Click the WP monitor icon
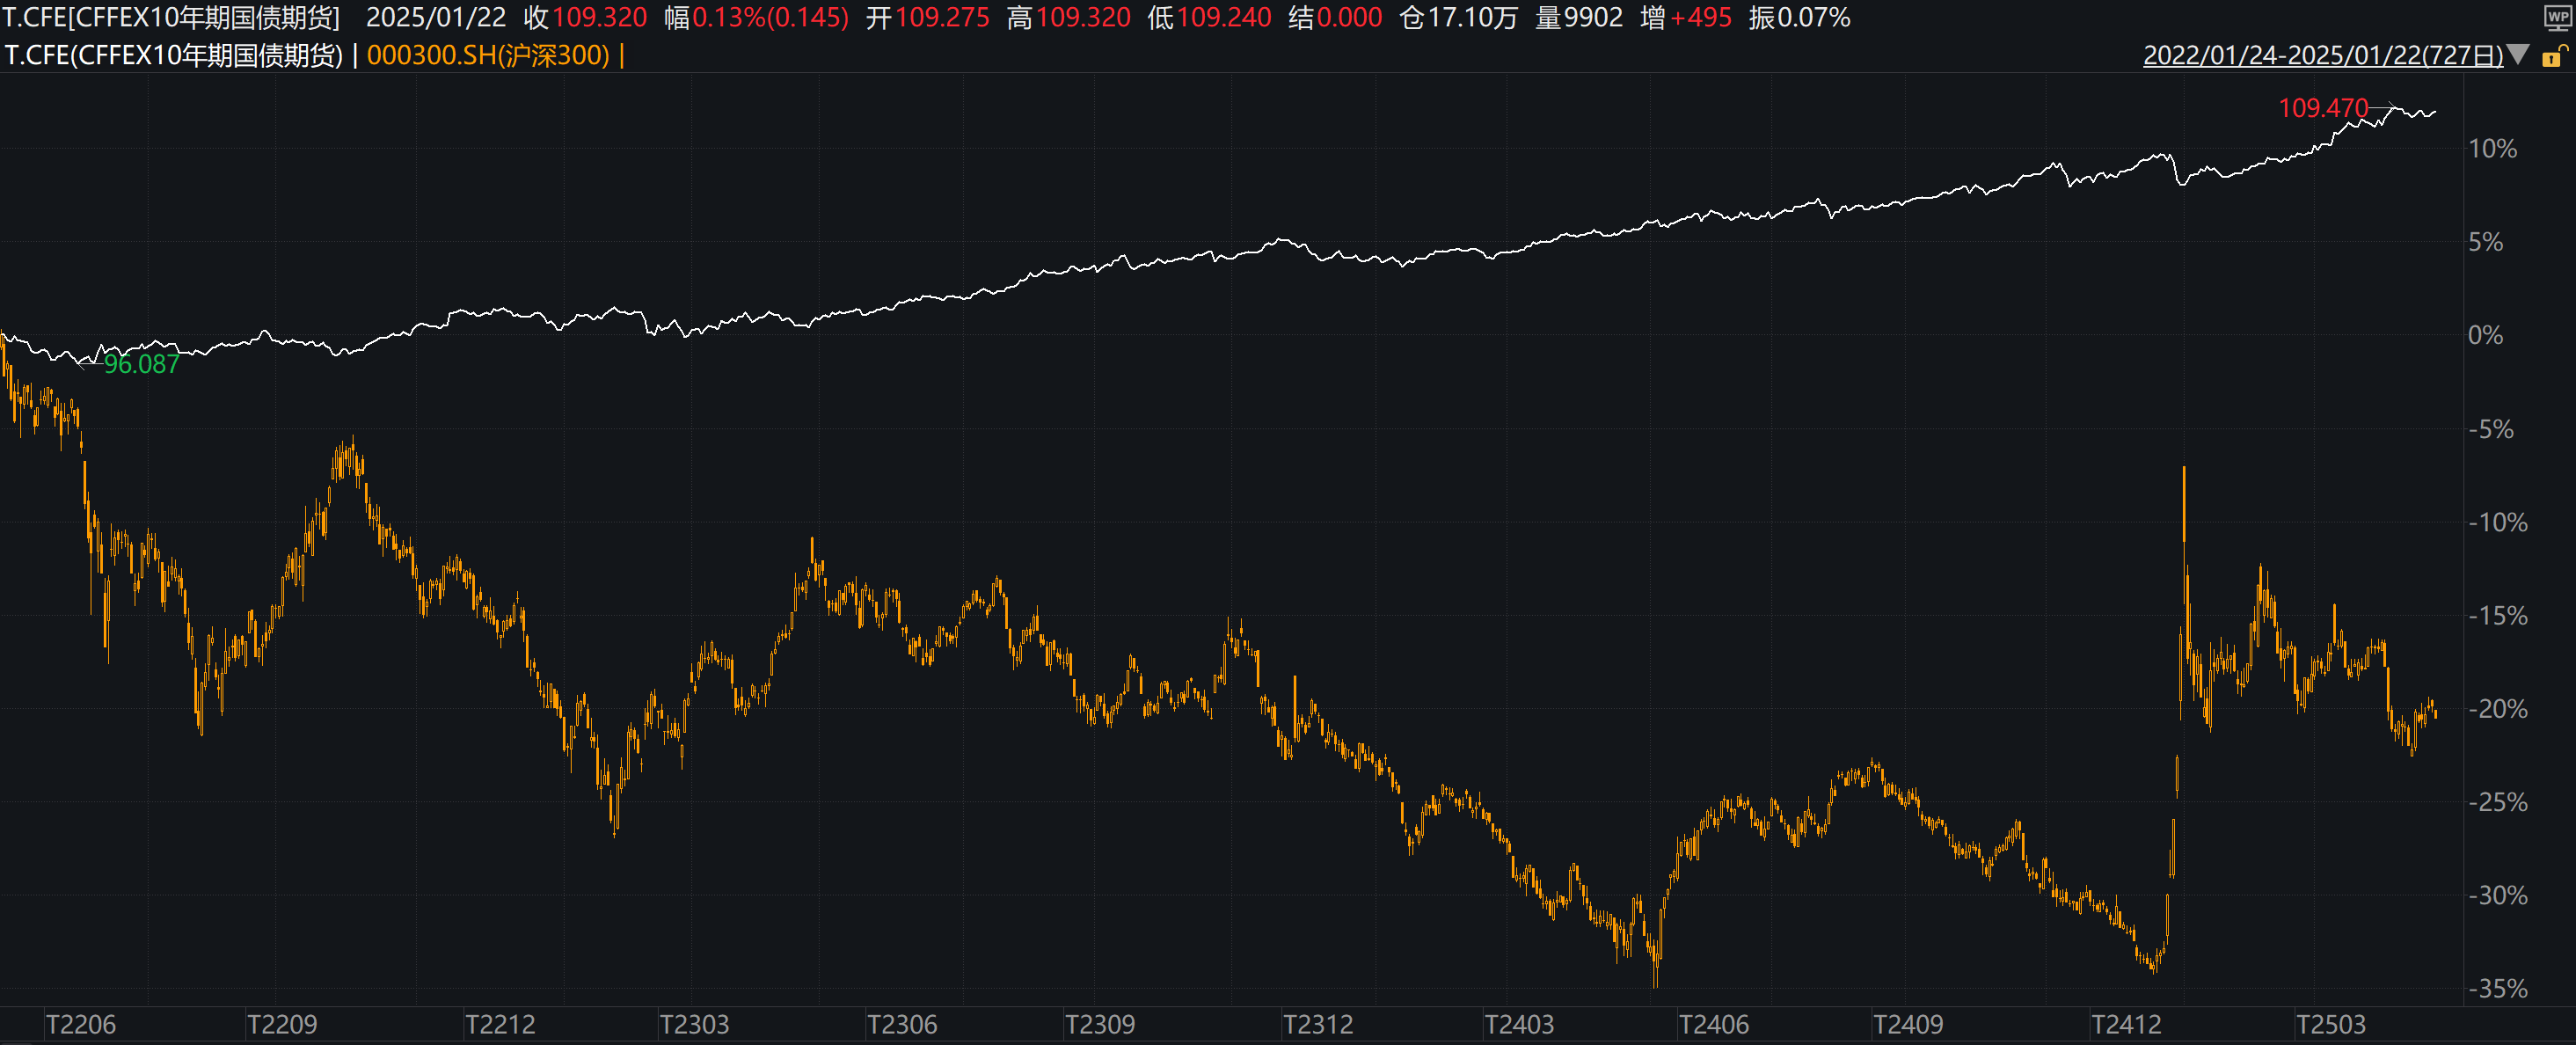This screenshot has height=1045, width=2576. click(x=2557, y=19)
